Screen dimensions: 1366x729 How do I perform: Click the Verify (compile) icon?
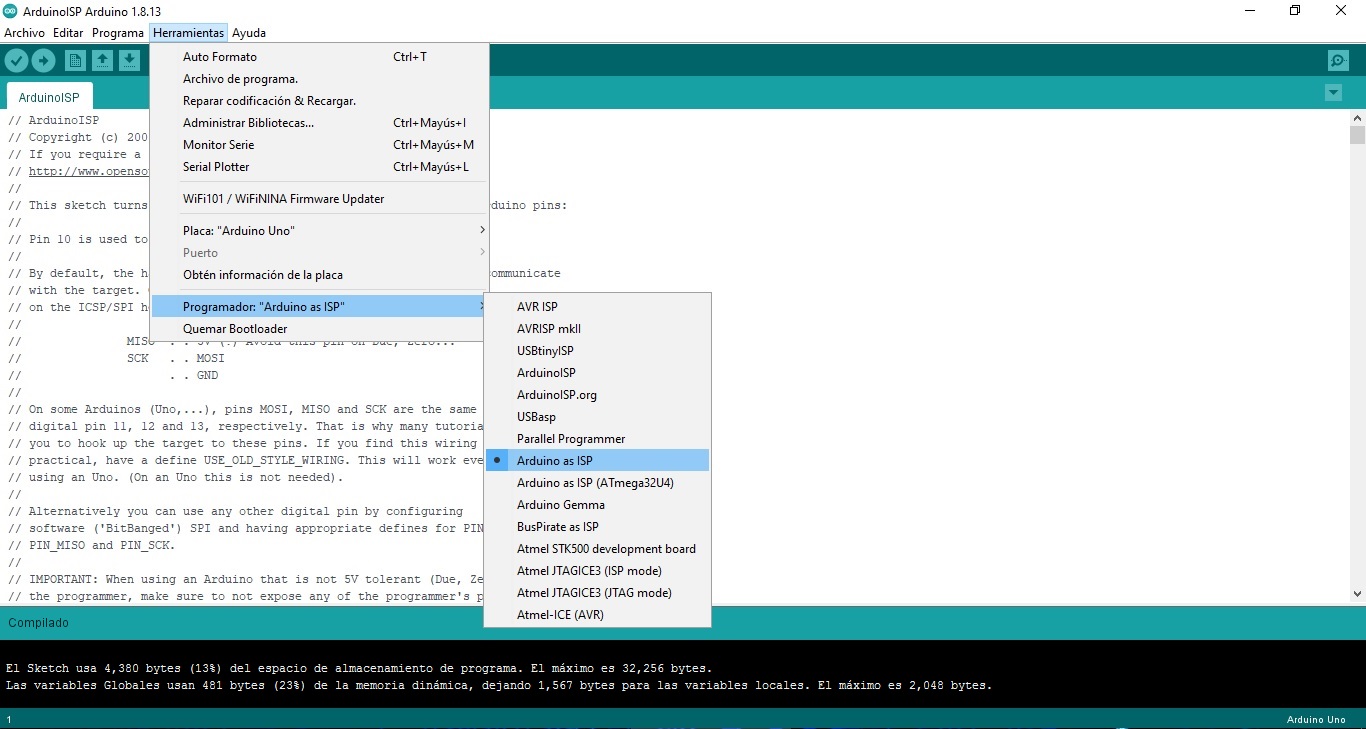point(17,60)
